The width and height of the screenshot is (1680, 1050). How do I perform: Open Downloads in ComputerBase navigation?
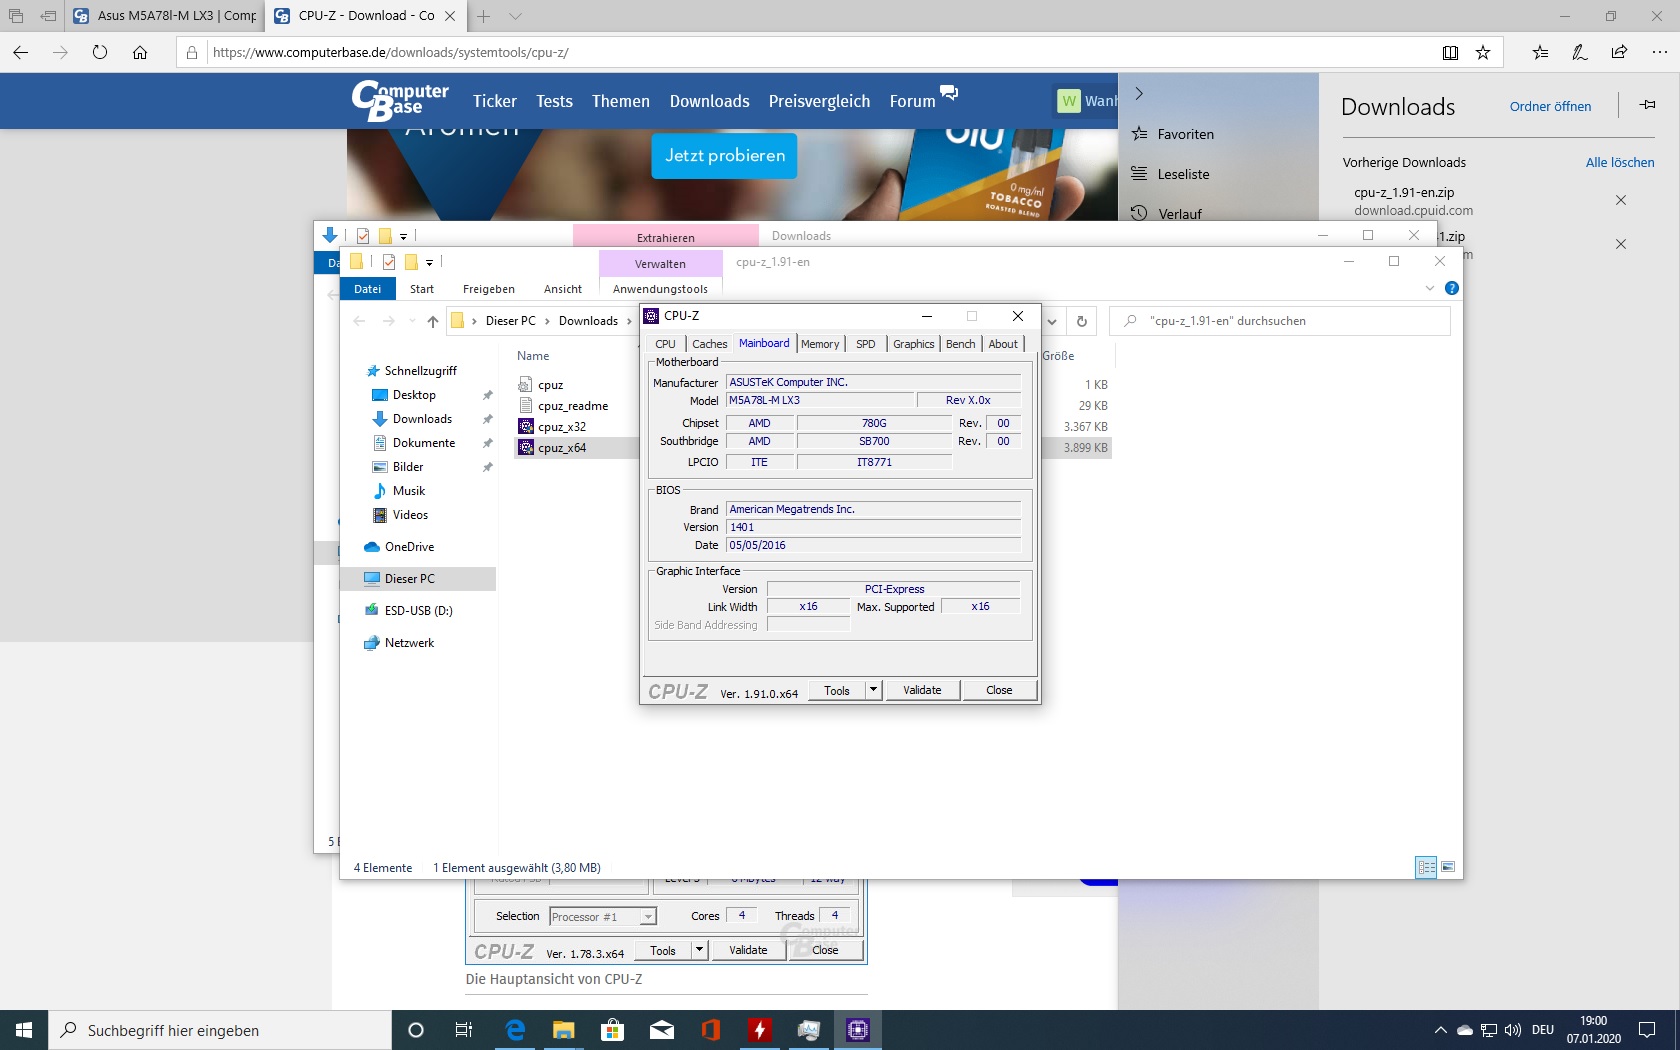pos(709,101)
